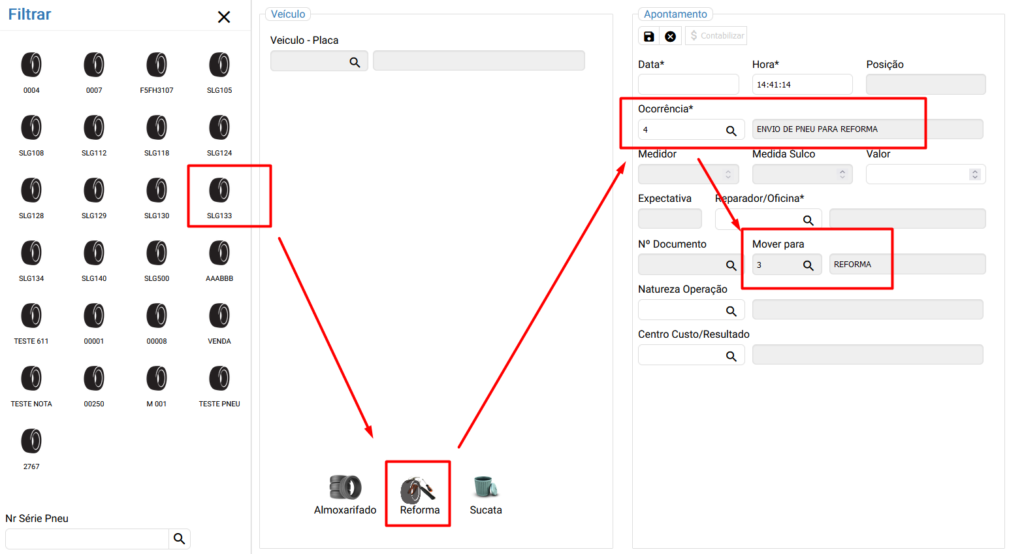
Task: Open Ocorrência lookup search
Action: [731, 130]
